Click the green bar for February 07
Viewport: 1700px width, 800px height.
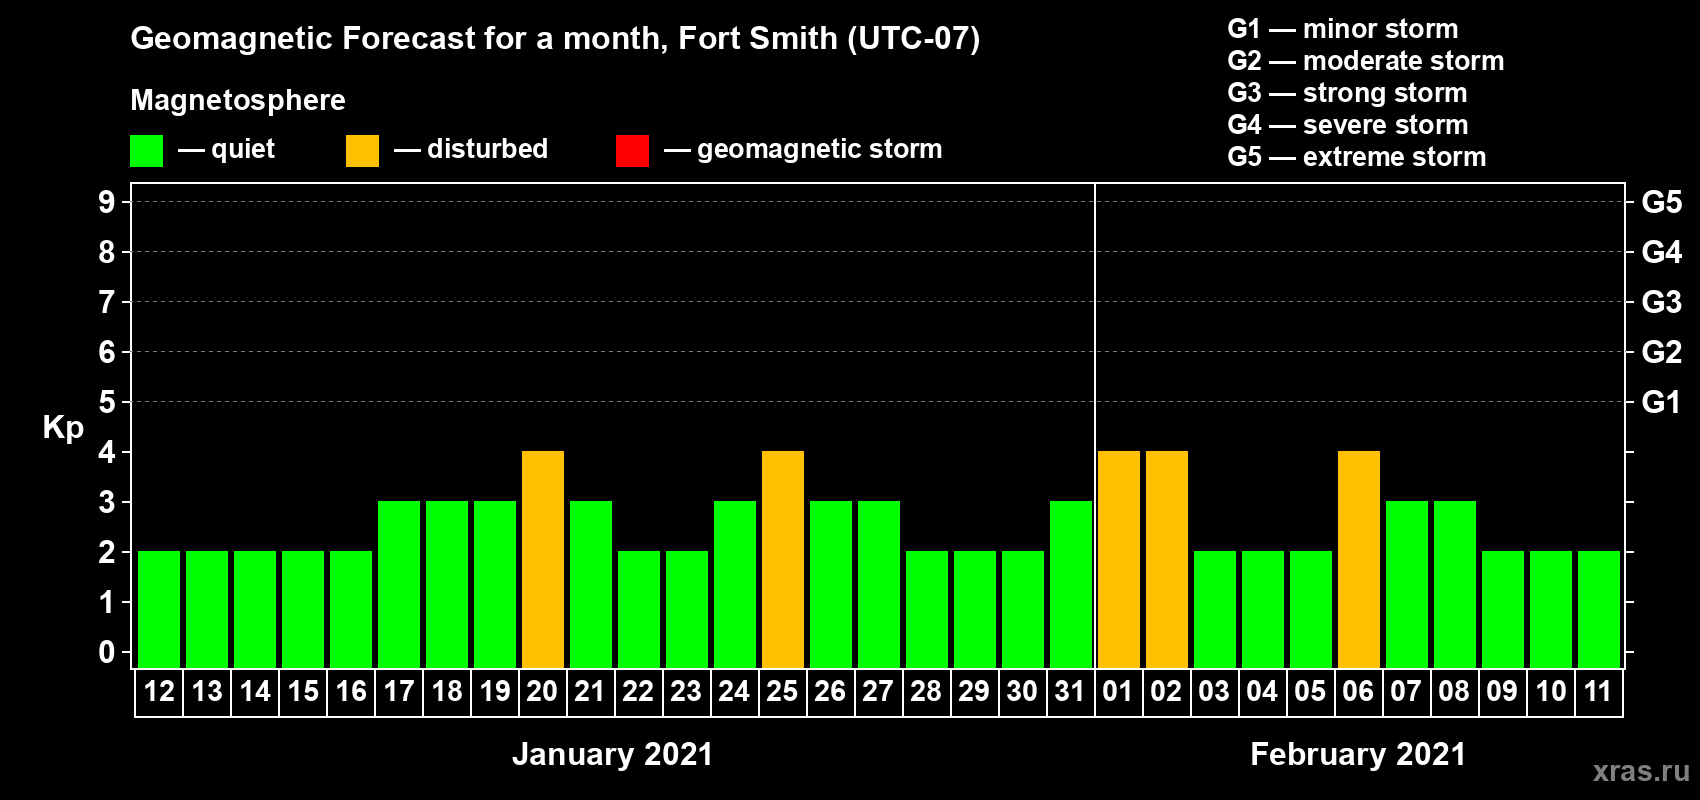[x=1407, y=584]
